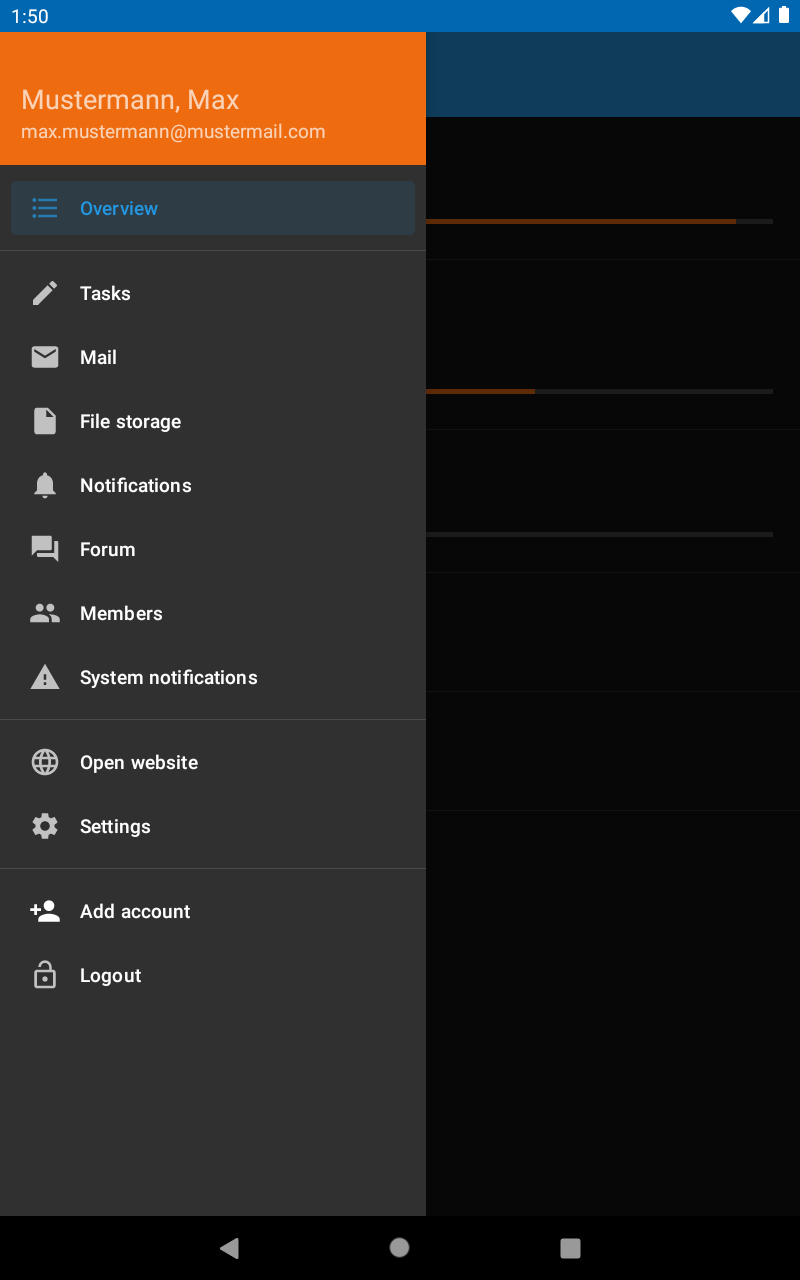Click the add-person icon for Add account
Viewport: 800px width, 1280px height.
click(x=45, y=911)
